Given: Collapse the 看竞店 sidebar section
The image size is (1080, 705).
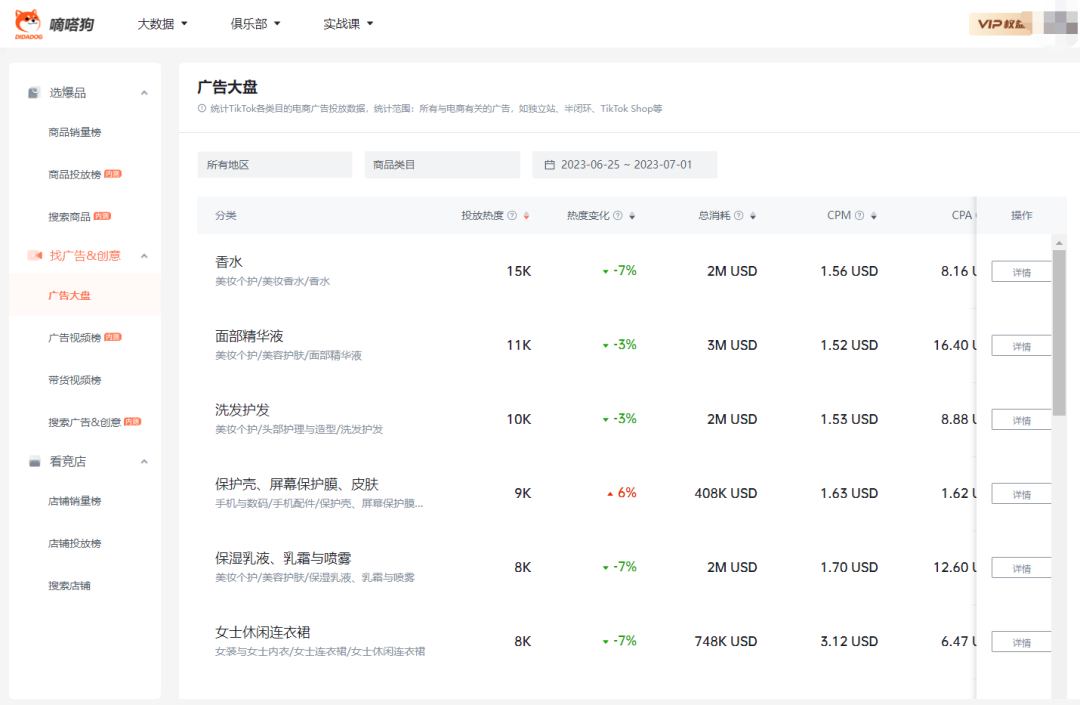Looking at the screenshot, I should point(144,462).
